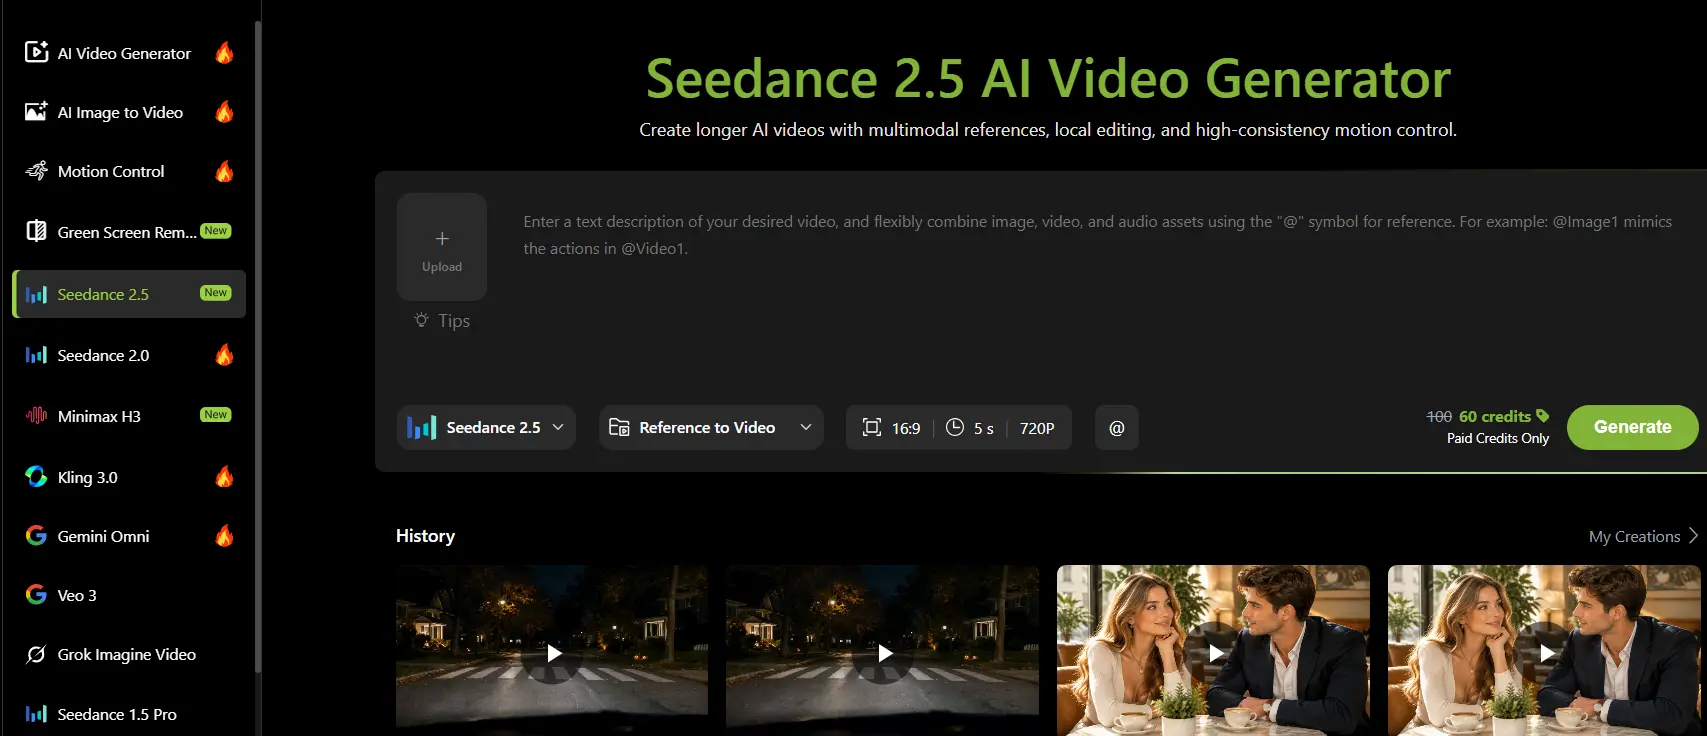This screenshot has height=736, width=1707.
Task: Click the AI Image to Video picture icon
Action: 36,111
